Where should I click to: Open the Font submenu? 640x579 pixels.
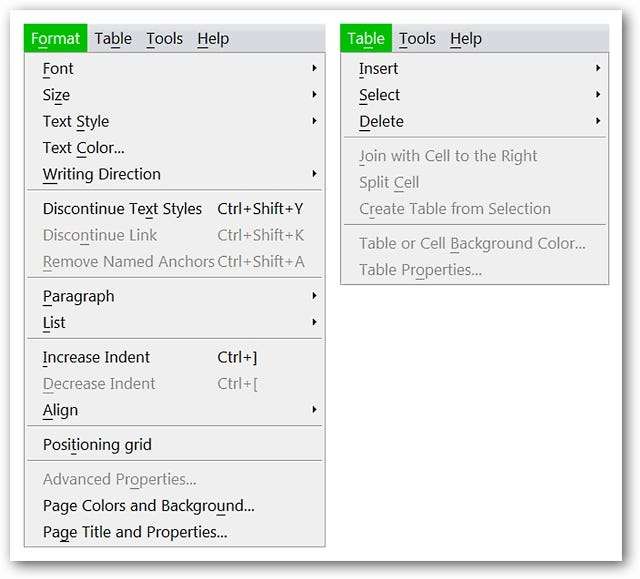click(x=58, y=69)
